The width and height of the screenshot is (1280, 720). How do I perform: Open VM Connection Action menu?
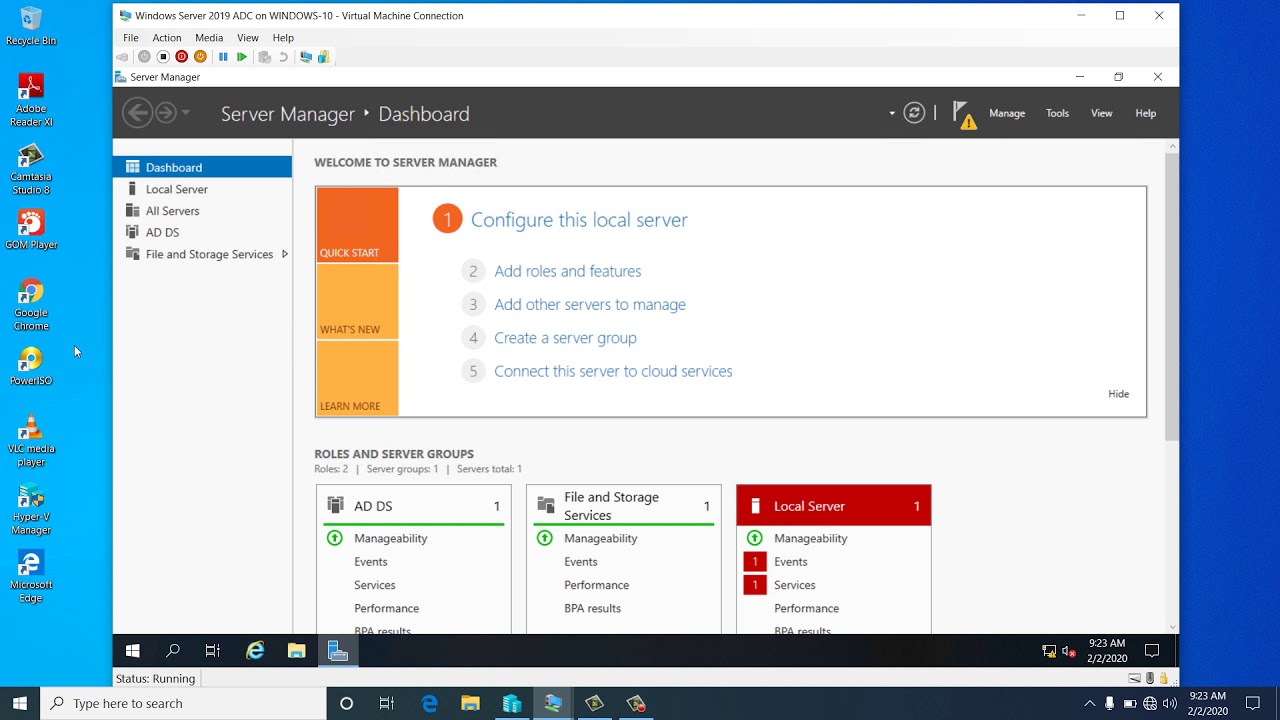pyautogui.click(x=167, y=38)
